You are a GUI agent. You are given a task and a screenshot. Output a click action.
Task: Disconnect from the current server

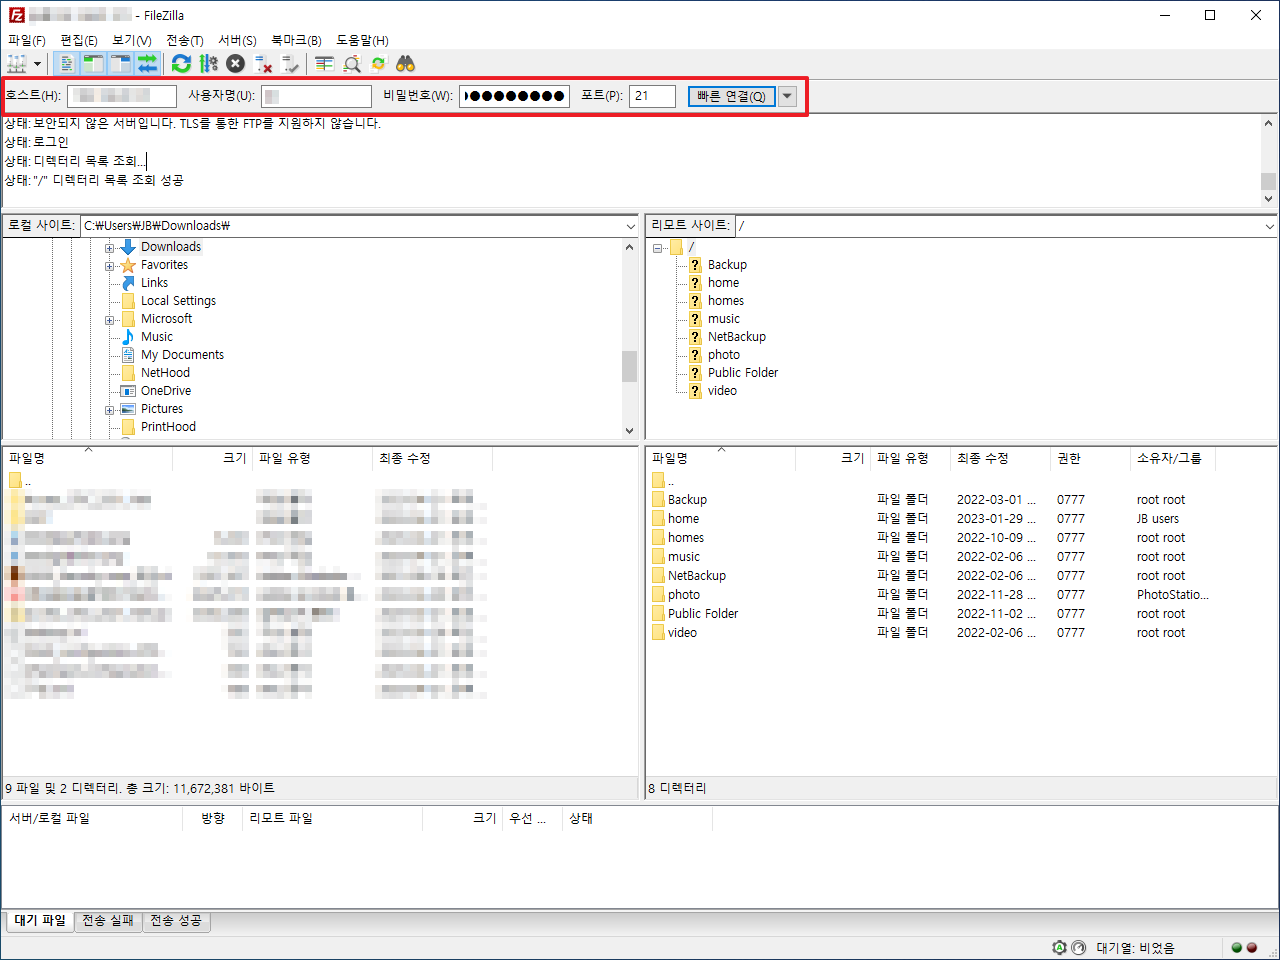point(263,64)
